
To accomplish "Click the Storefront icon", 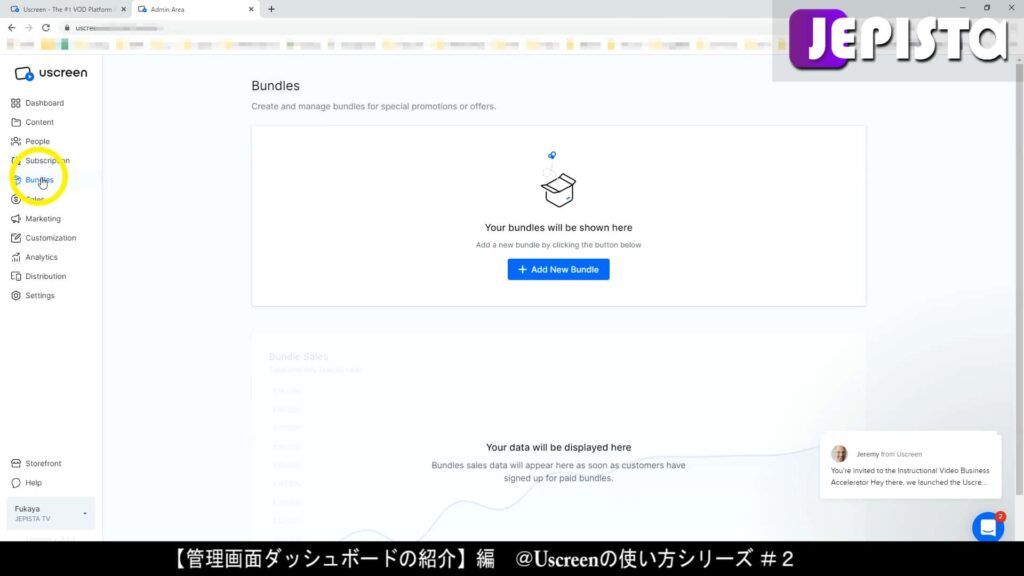I will [x=16, y=464].
